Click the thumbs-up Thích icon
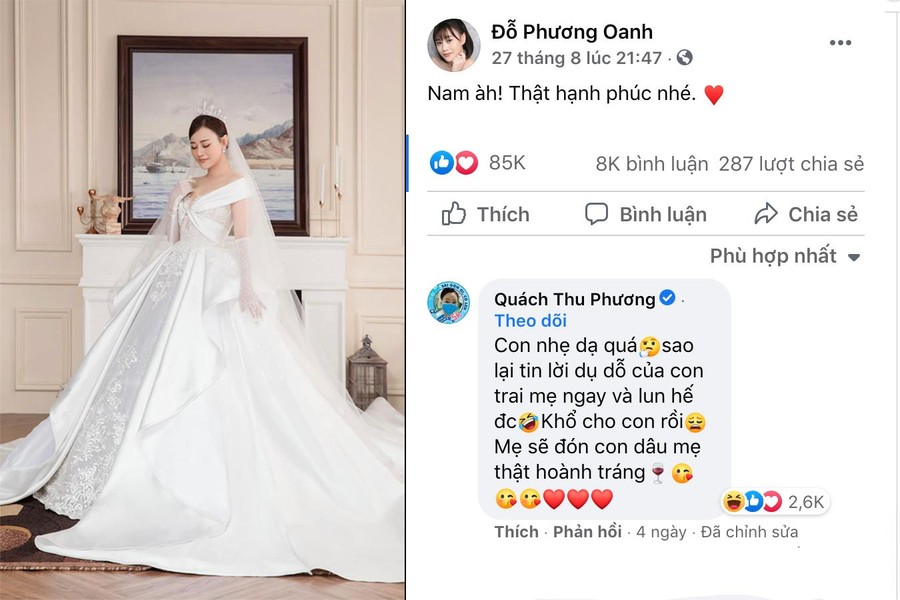900x600 pixels. [x=453, y=214]
